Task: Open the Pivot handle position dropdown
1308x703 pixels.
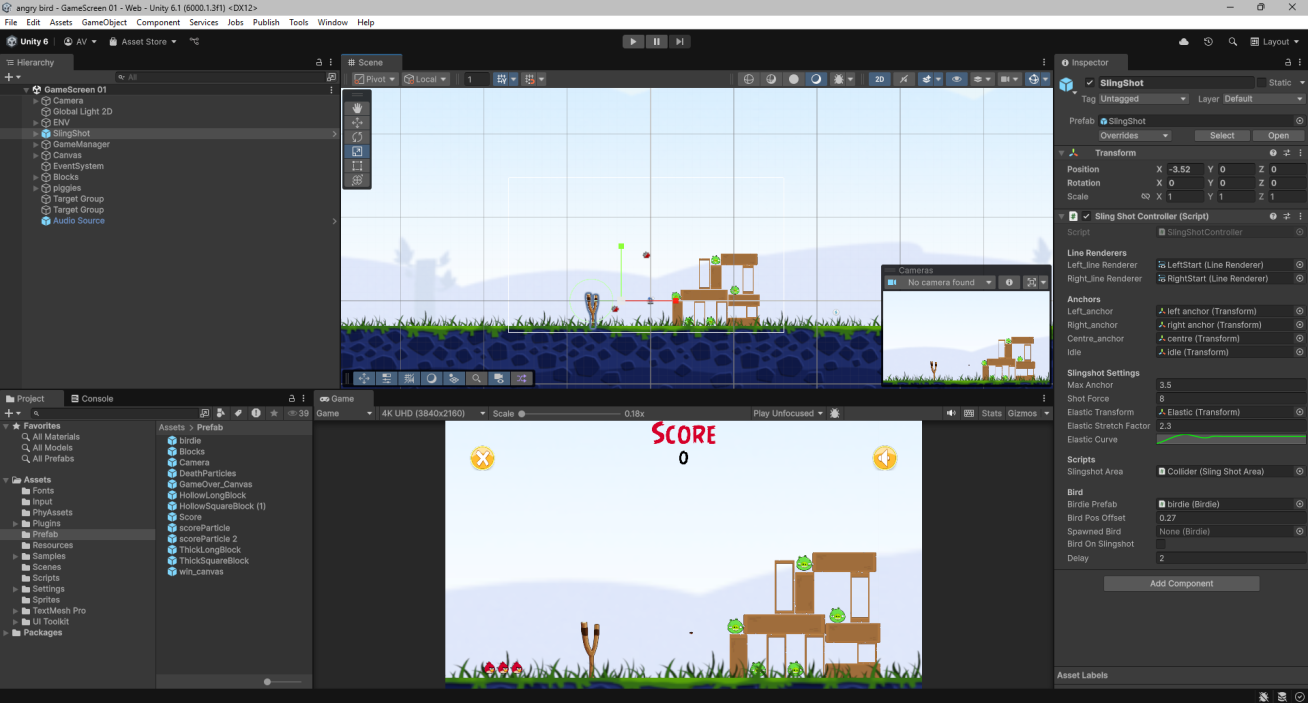Action: pyautogui.click(x=375, y=79)
